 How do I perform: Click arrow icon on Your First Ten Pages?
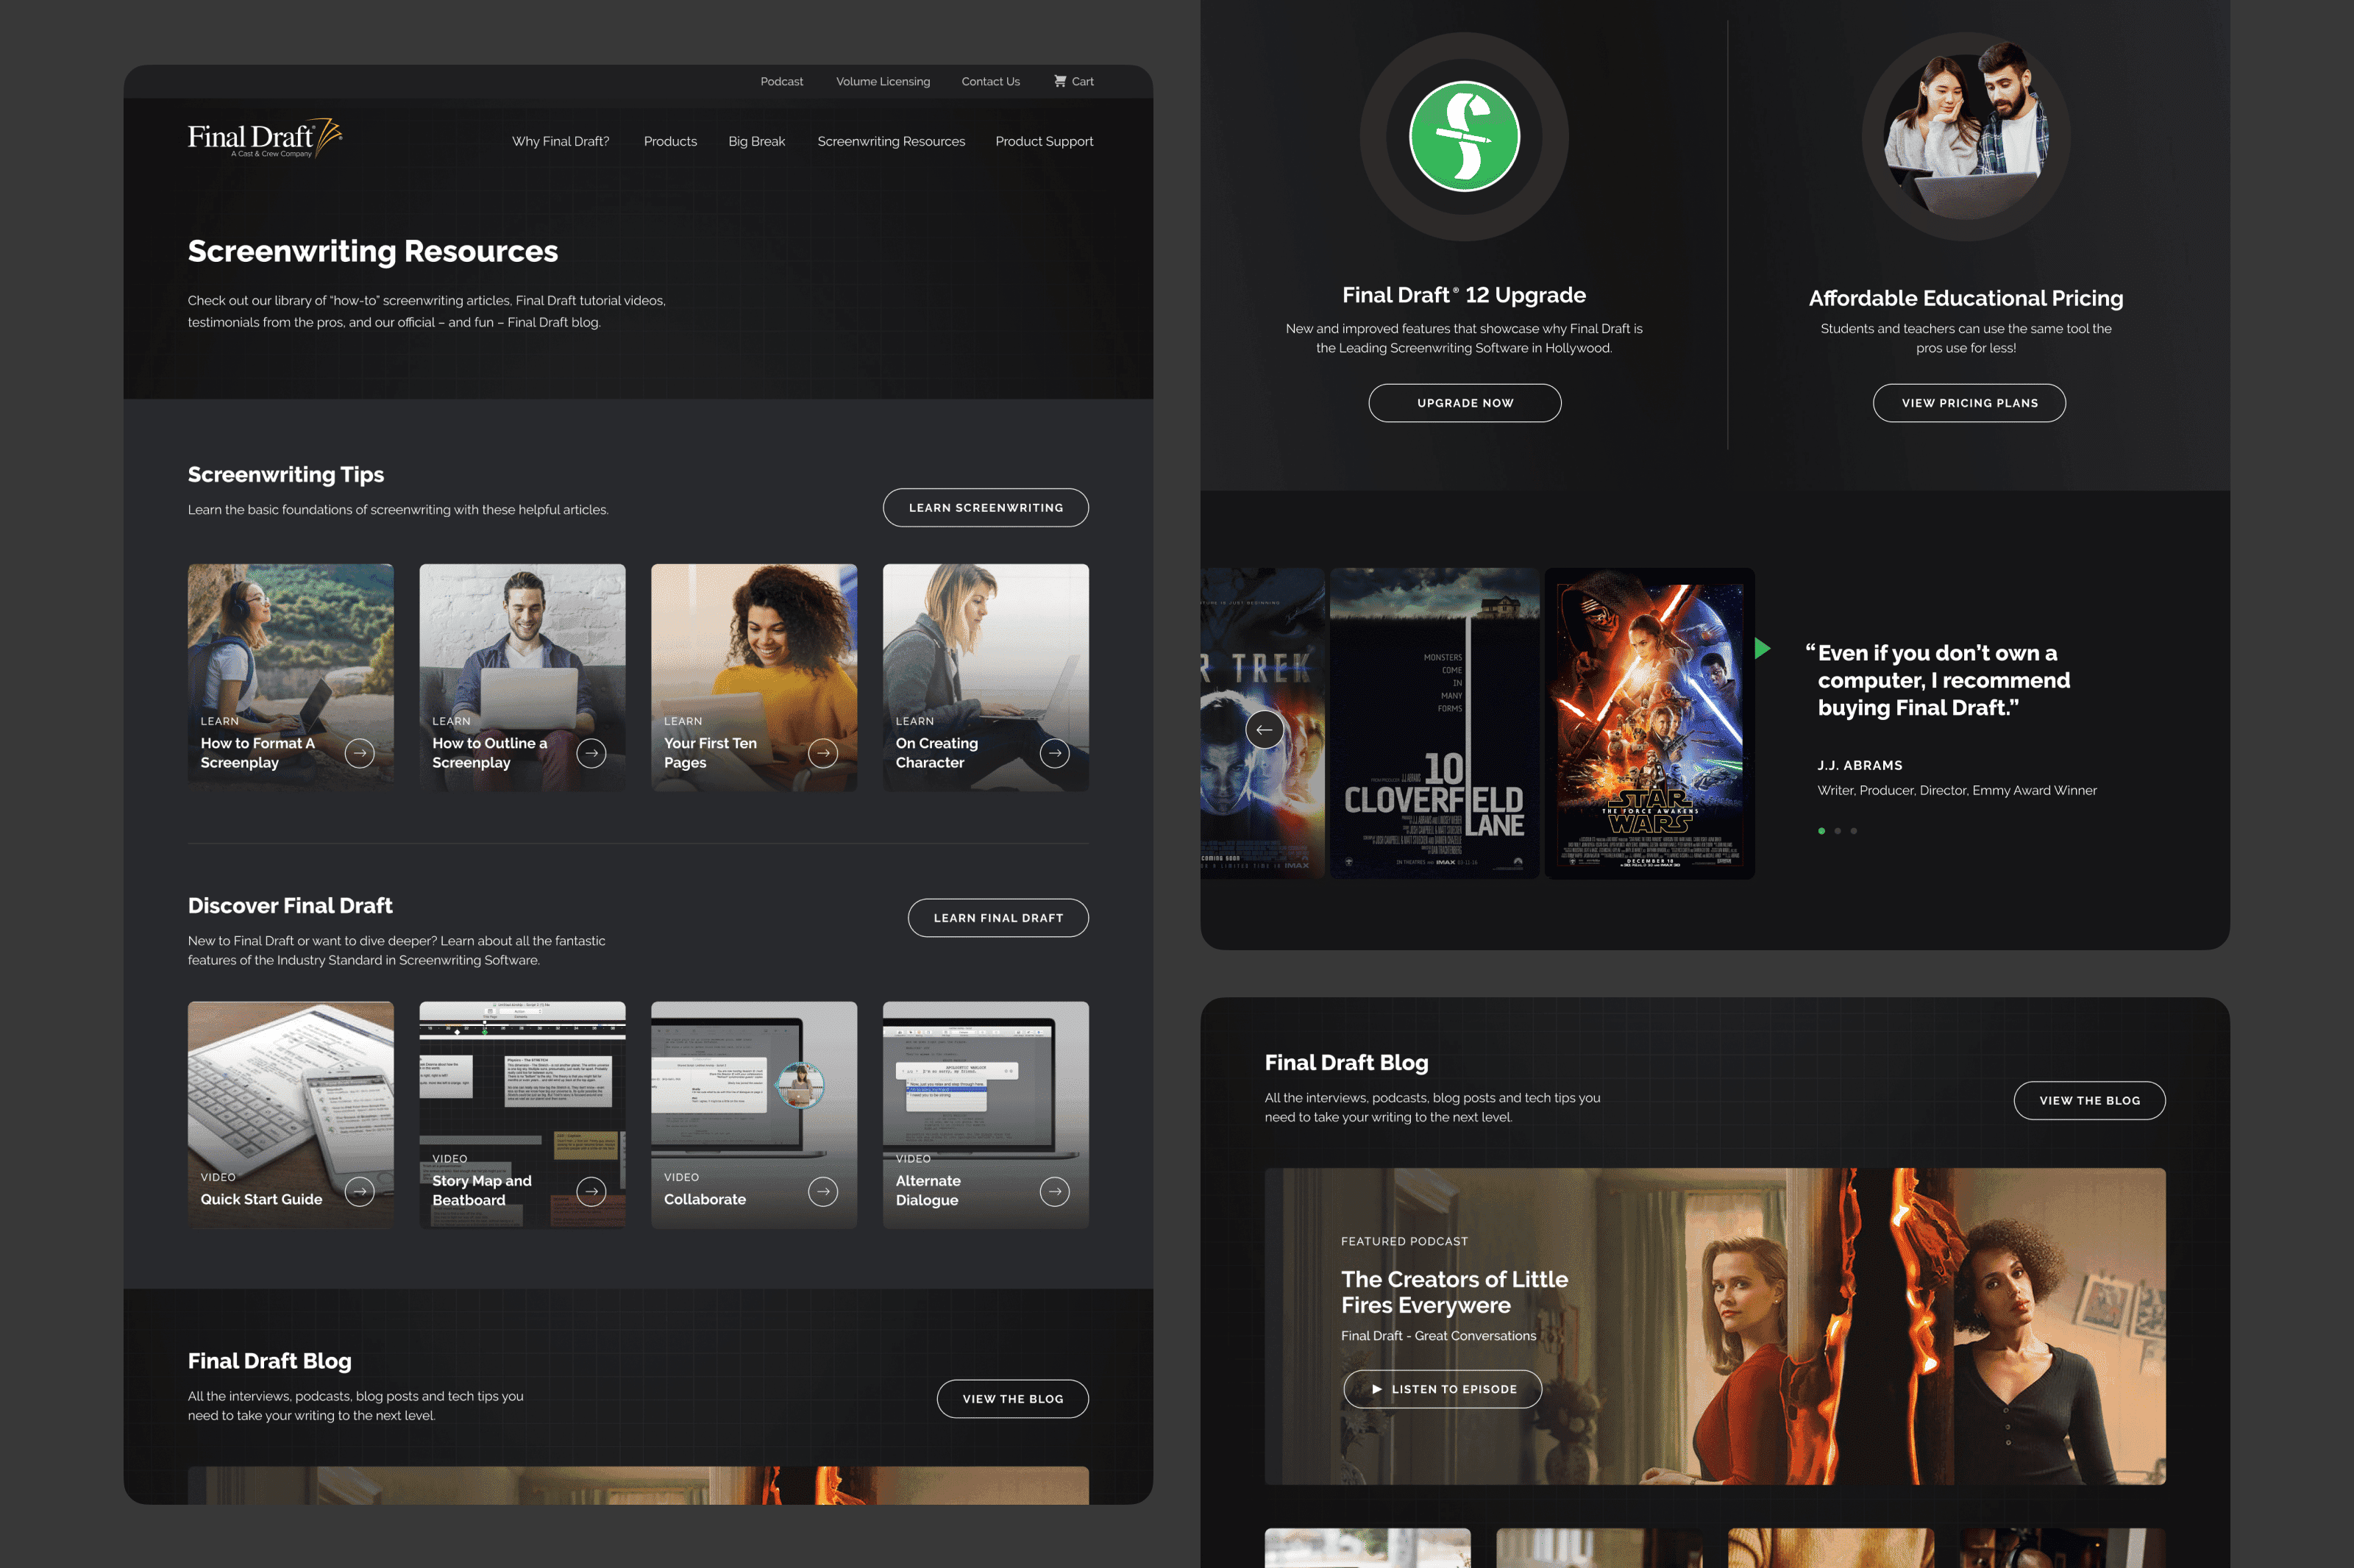[x=823, y=753]
